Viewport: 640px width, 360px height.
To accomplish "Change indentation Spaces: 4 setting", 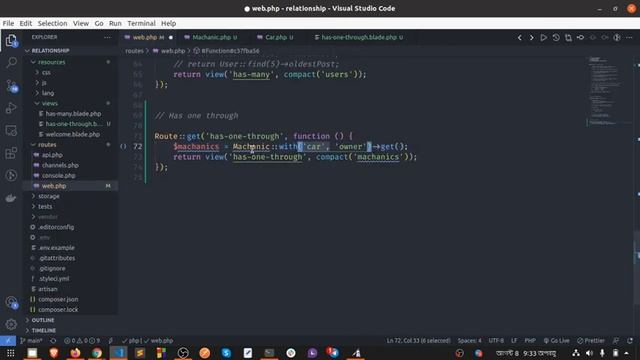I will pyautogui.click(x=469, y=340).
